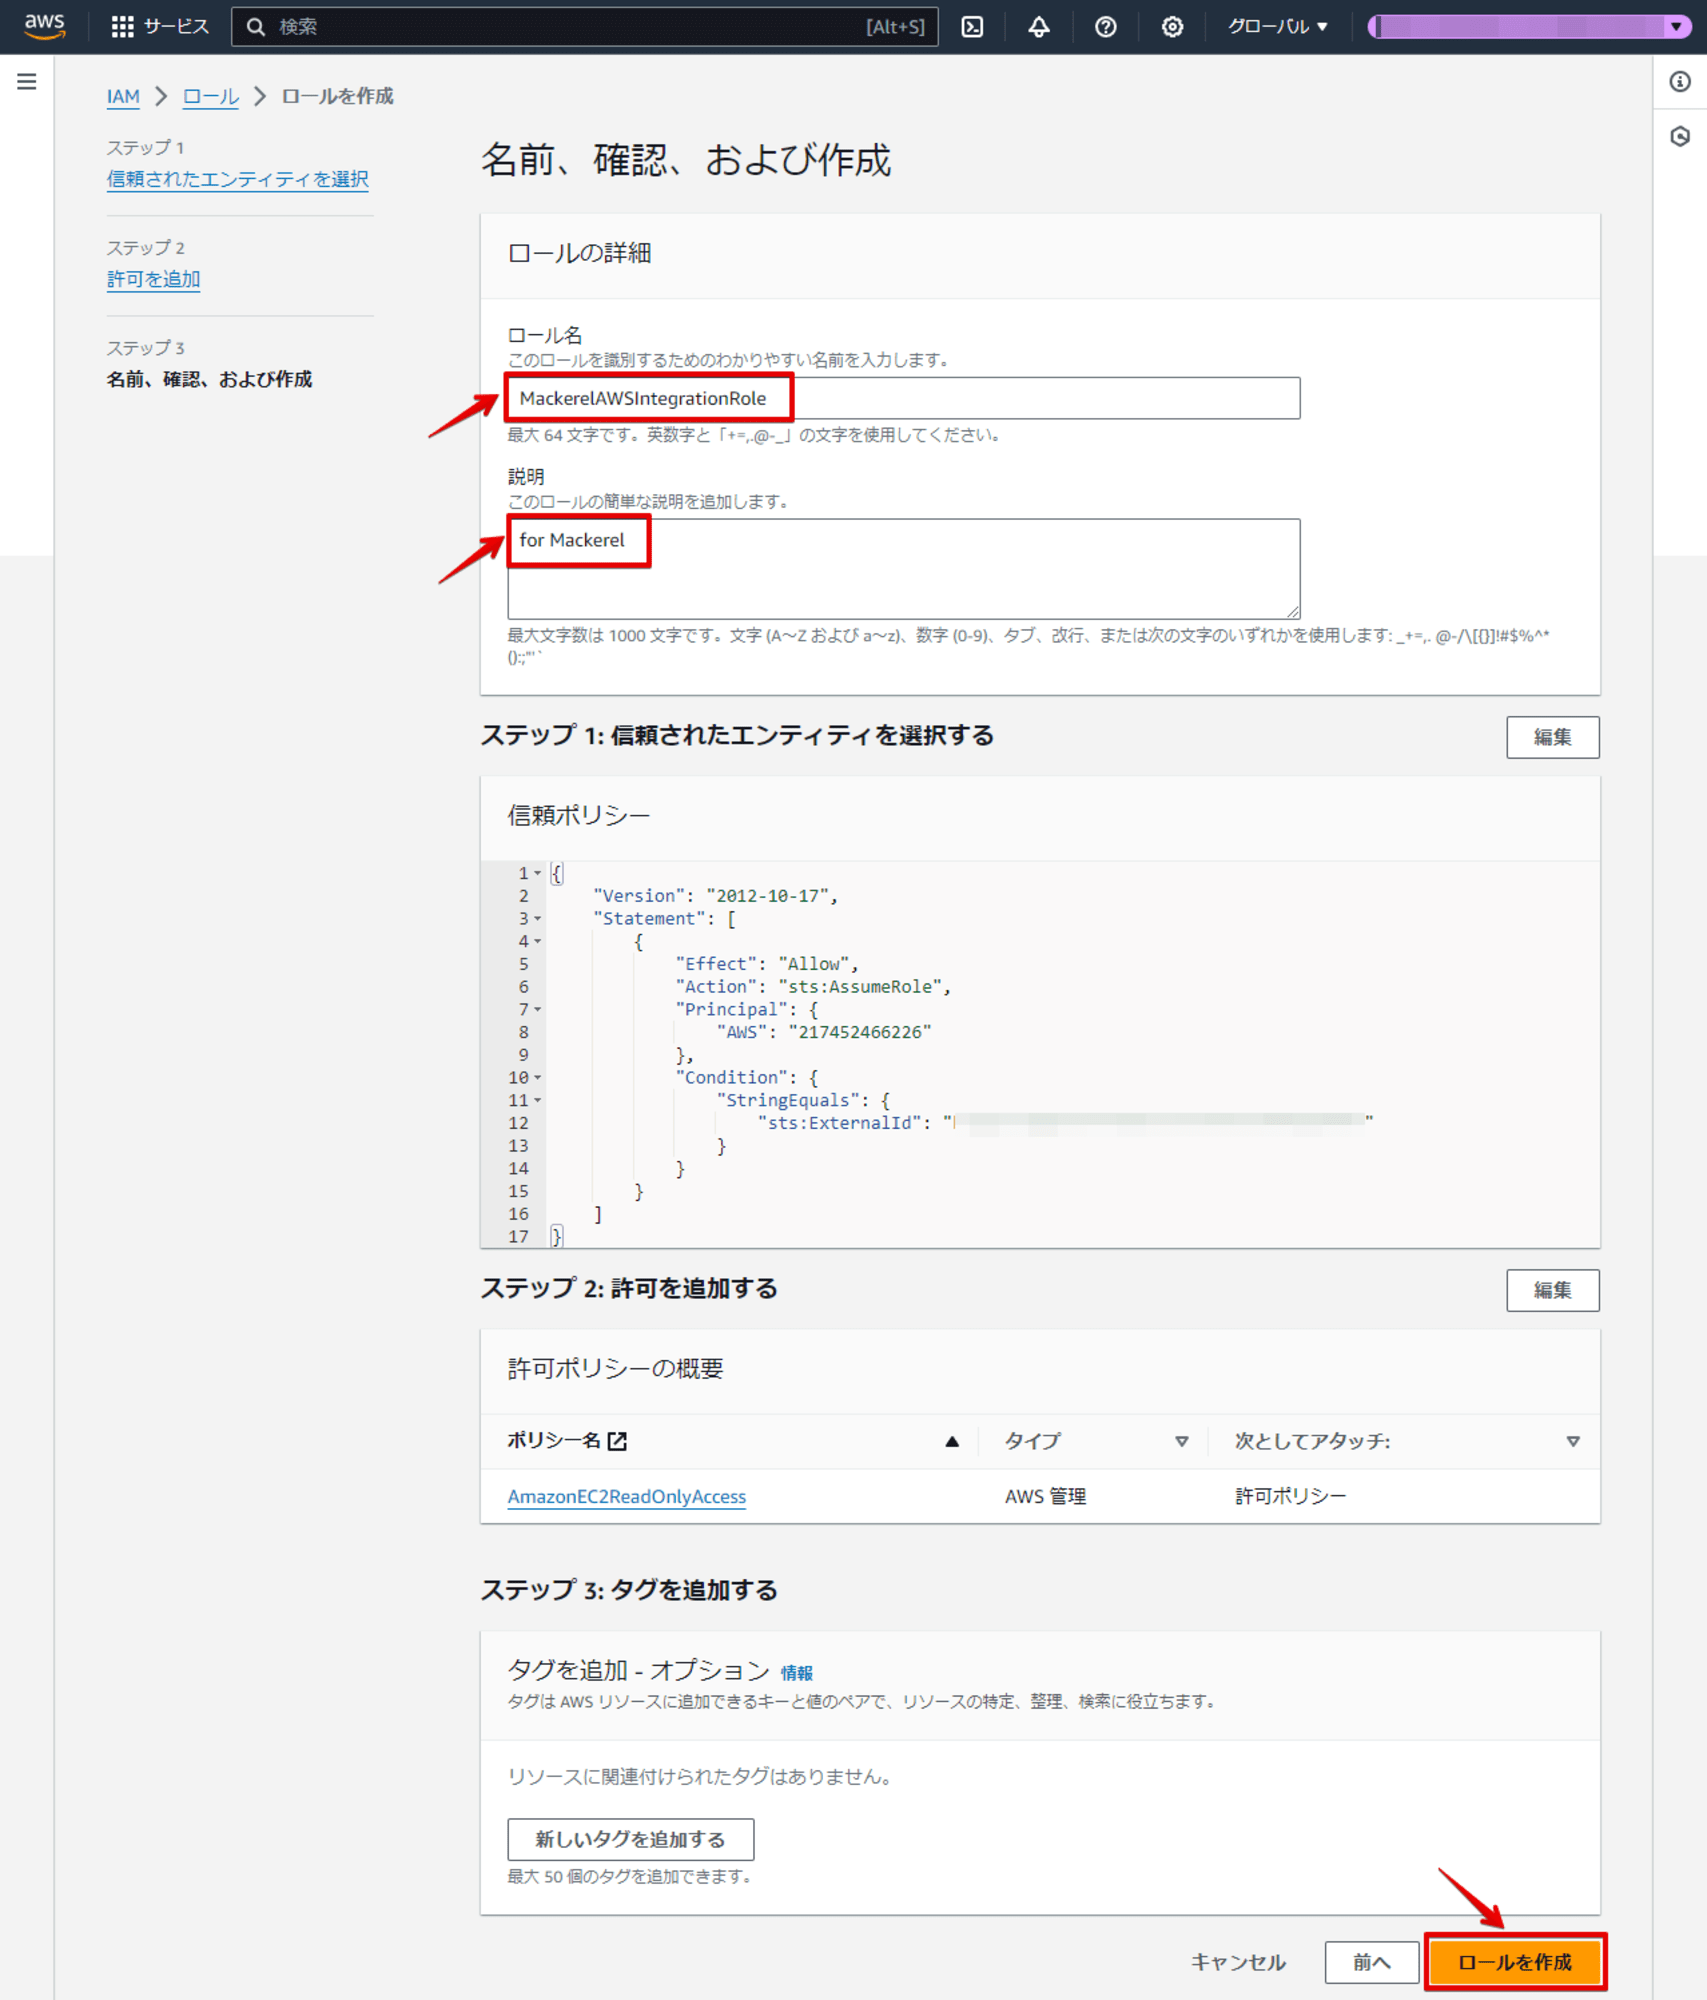
Task: Open the services grid icon
Action: tap(122, 27)
